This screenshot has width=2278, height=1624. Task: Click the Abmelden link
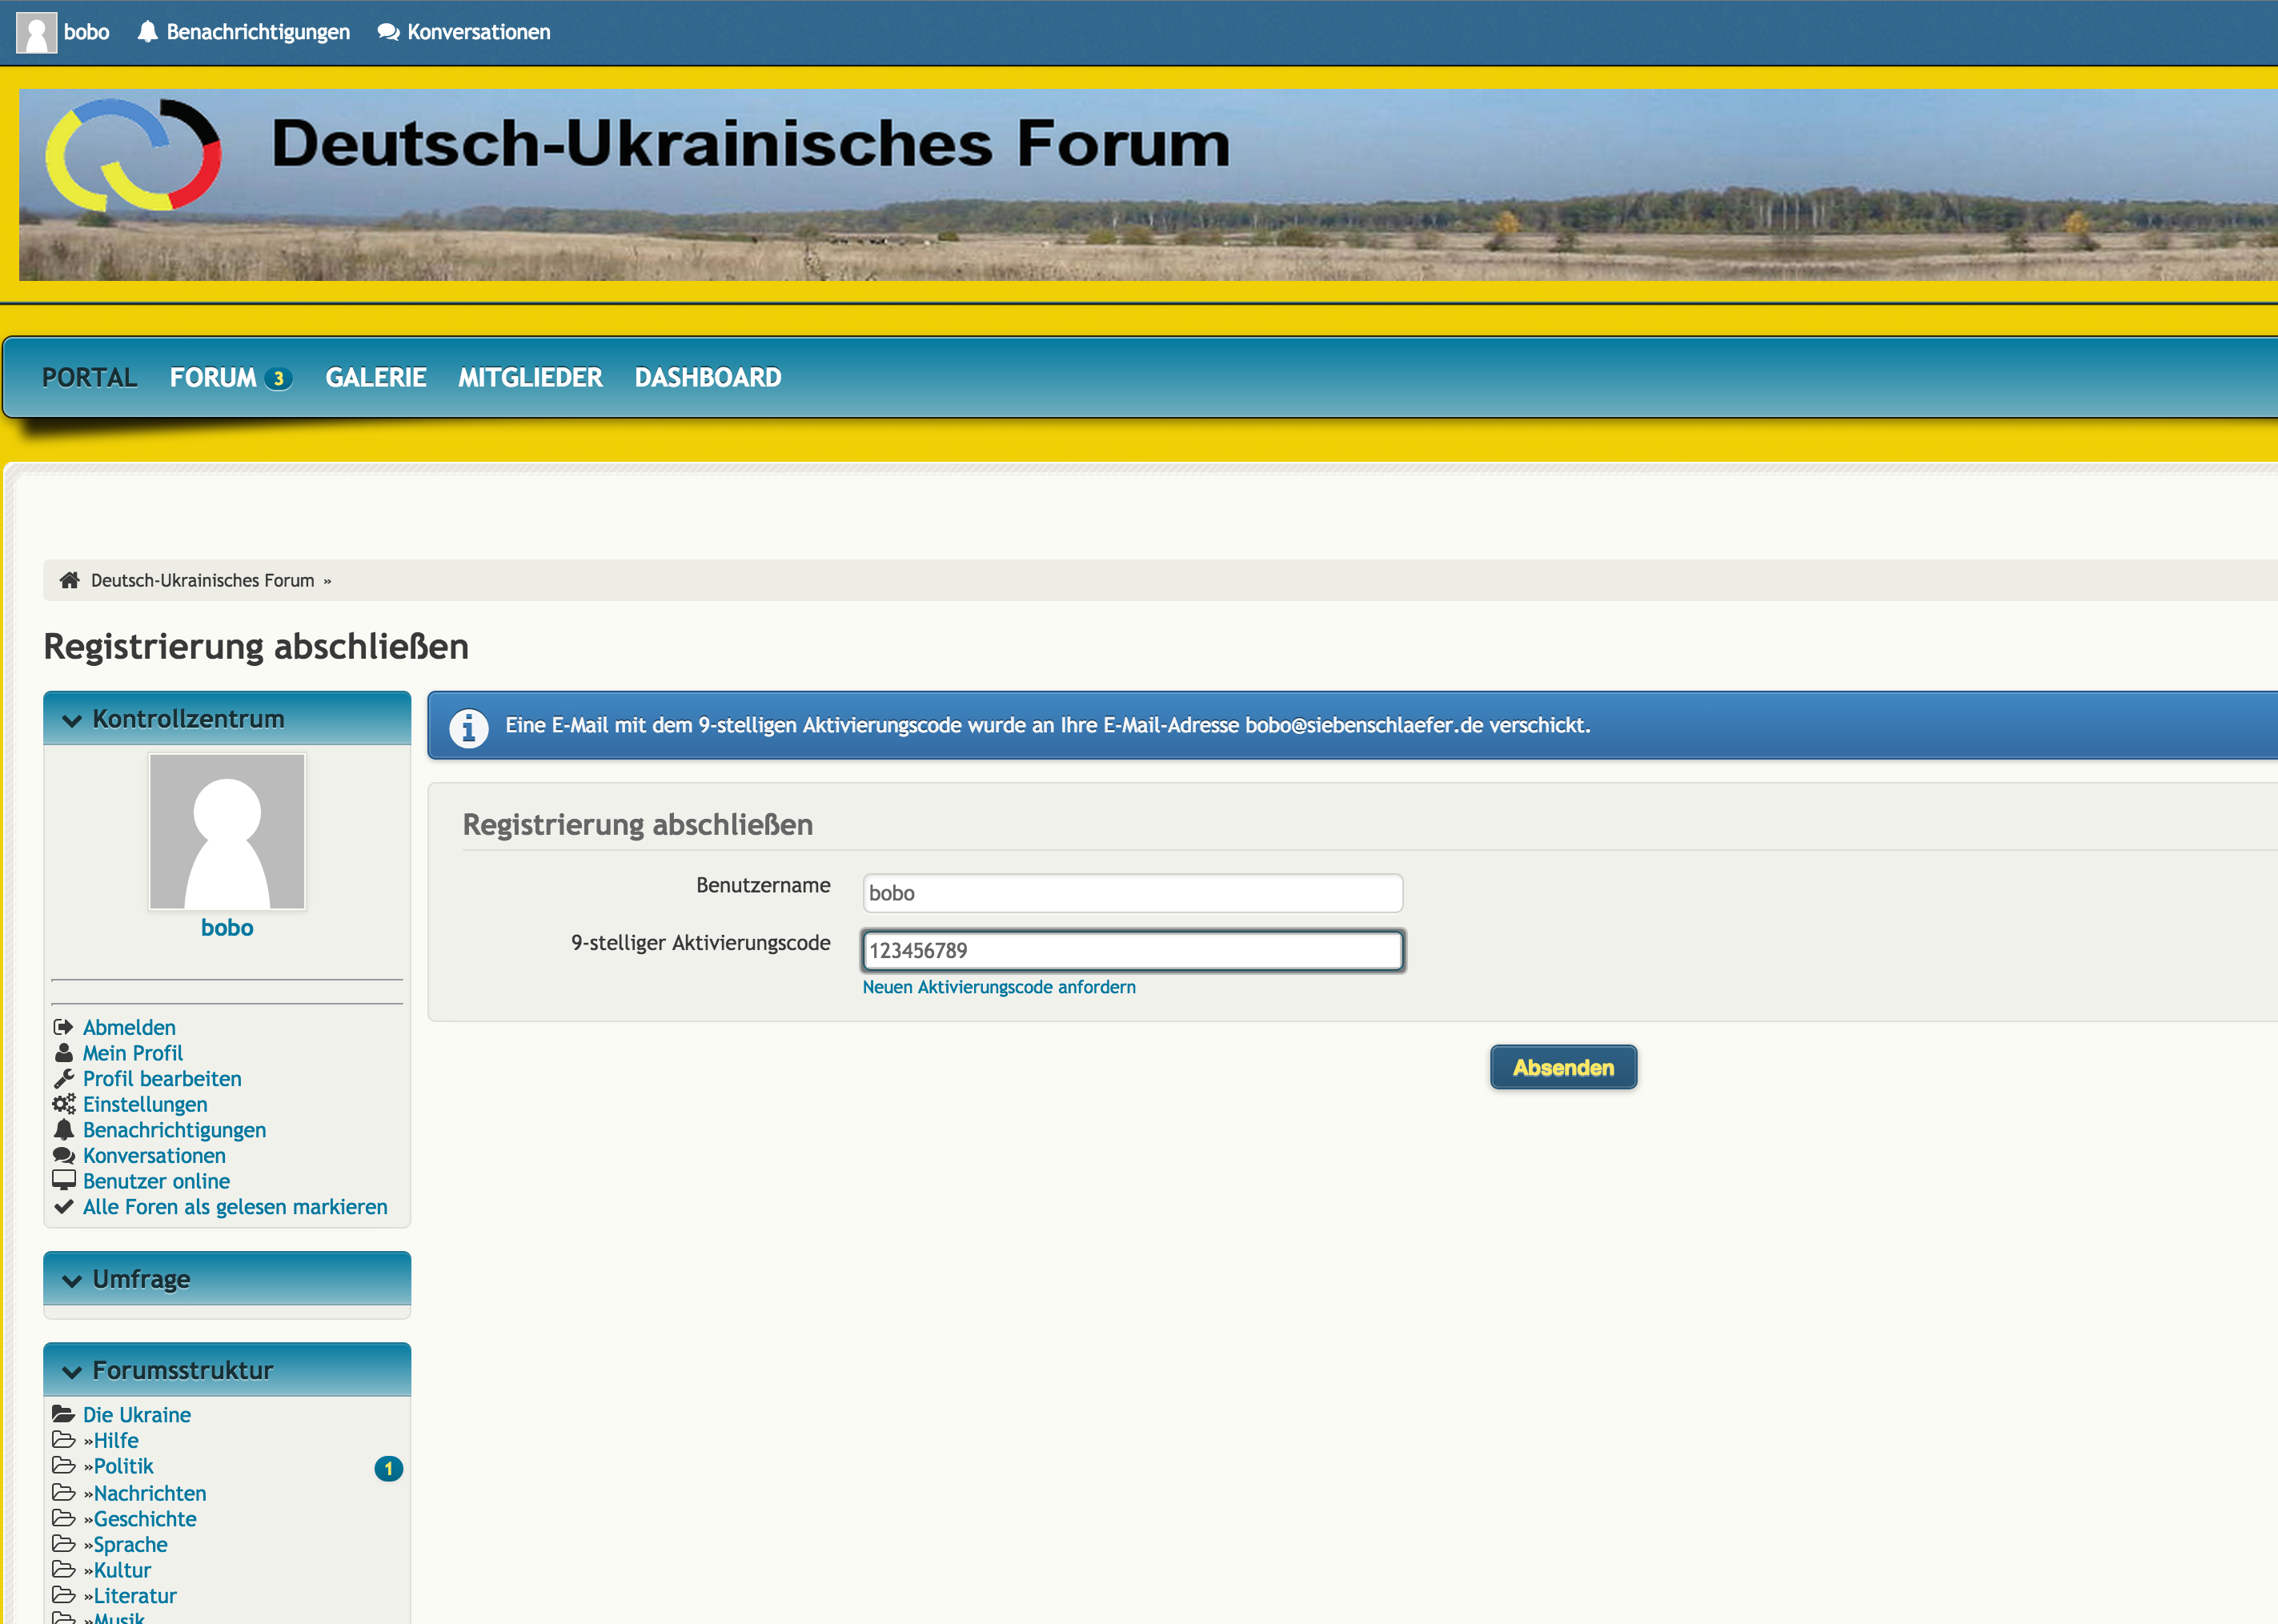129,1027
